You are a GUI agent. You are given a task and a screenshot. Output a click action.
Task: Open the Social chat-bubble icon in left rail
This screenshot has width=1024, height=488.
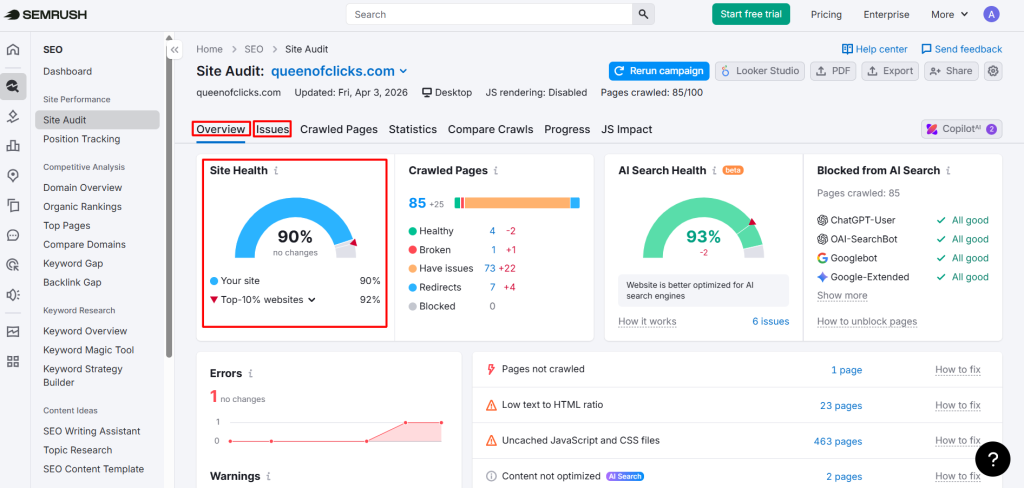tap(13, 235)
